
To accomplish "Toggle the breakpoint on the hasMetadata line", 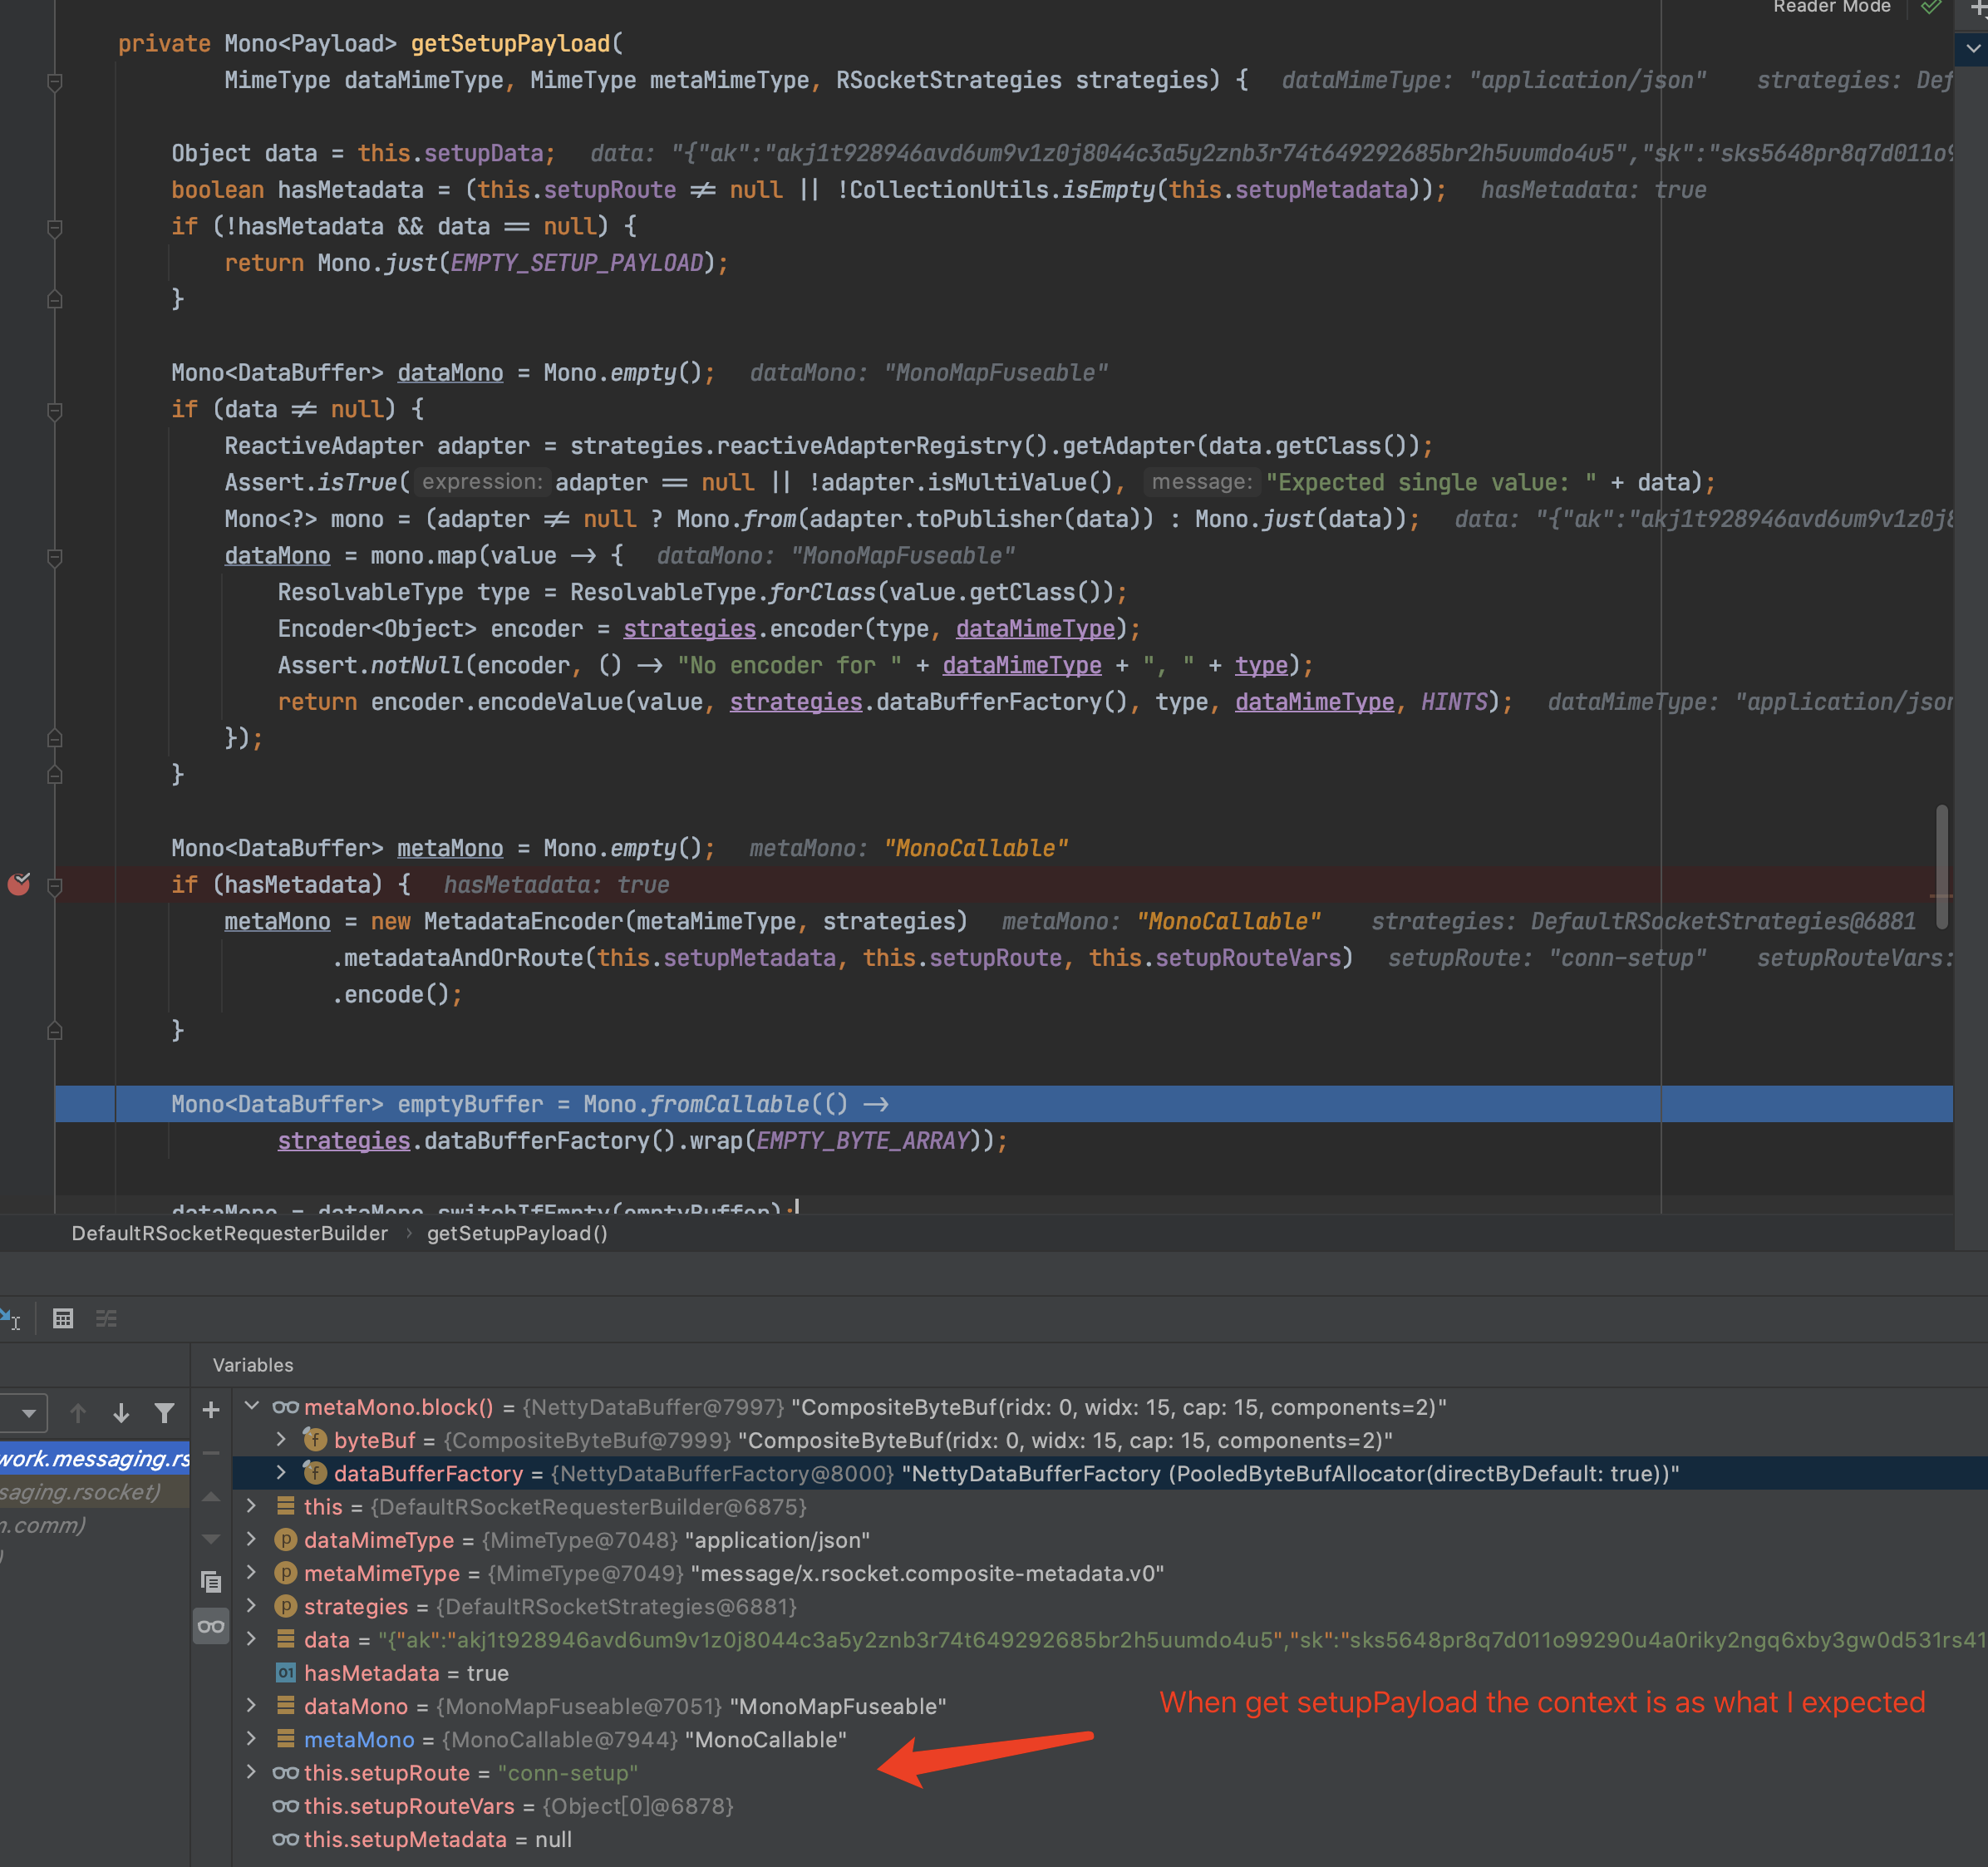I will click(19, 884).
